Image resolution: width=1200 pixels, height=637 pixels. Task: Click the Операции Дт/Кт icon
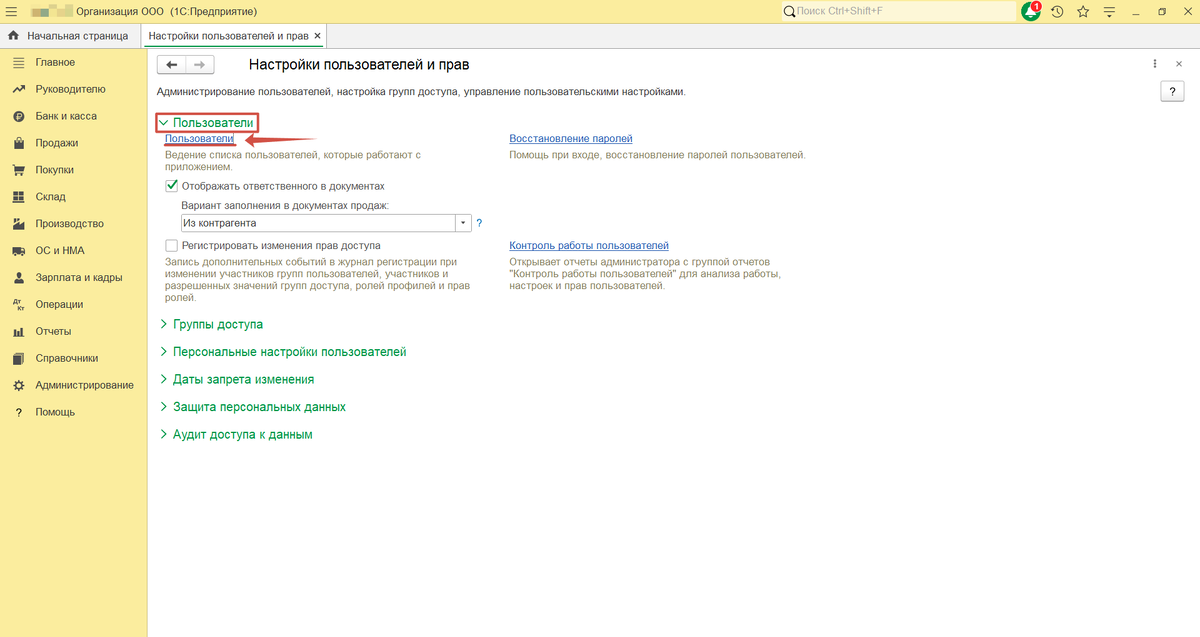(x=18, y=305)
